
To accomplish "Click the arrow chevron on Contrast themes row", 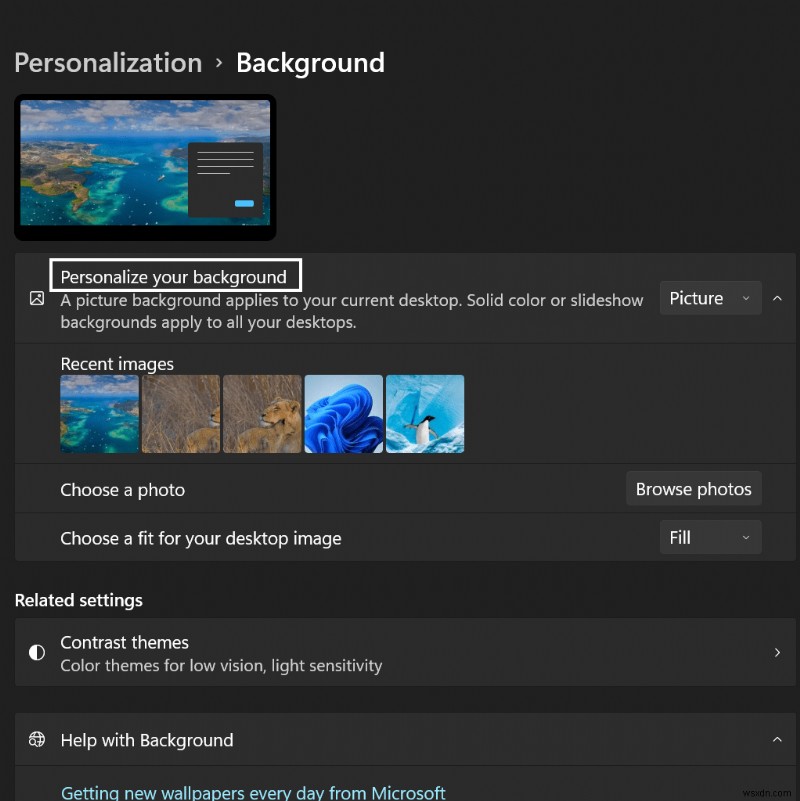I will point(777,652).
